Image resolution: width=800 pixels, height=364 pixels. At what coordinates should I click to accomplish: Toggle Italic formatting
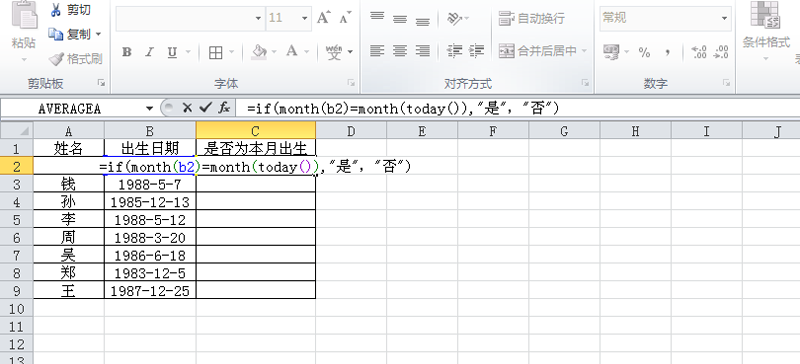(x=149, y=52)
